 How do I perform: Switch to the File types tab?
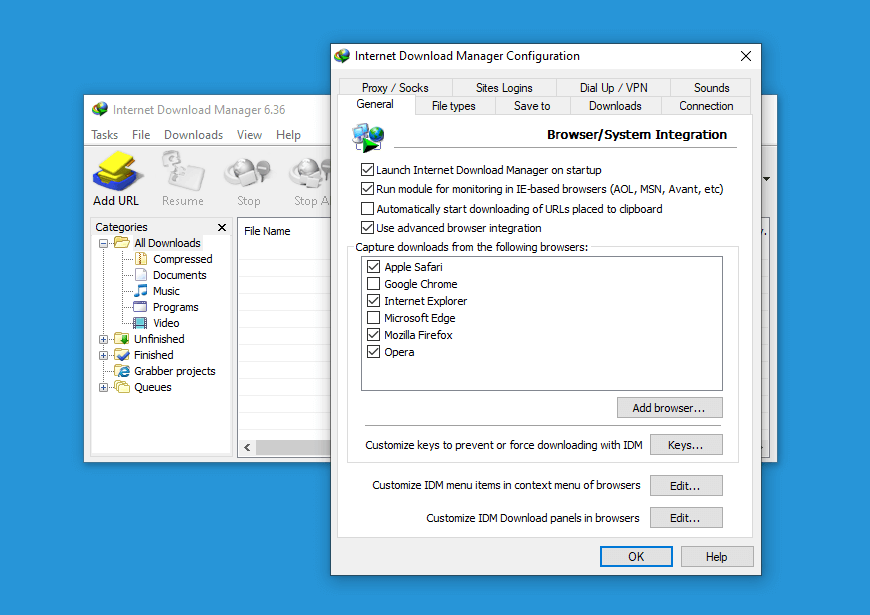pyautogui.click(x=454, y=105)
